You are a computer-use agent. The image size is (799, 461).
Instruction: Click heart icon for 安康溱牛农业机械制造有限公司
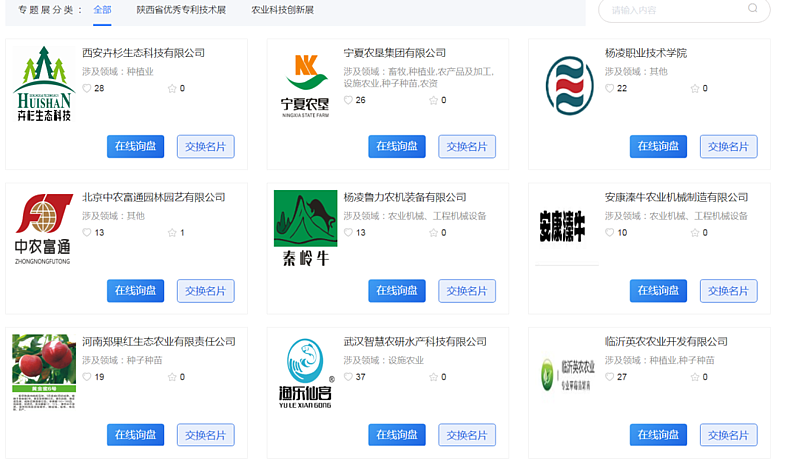[x=610, y=233]
